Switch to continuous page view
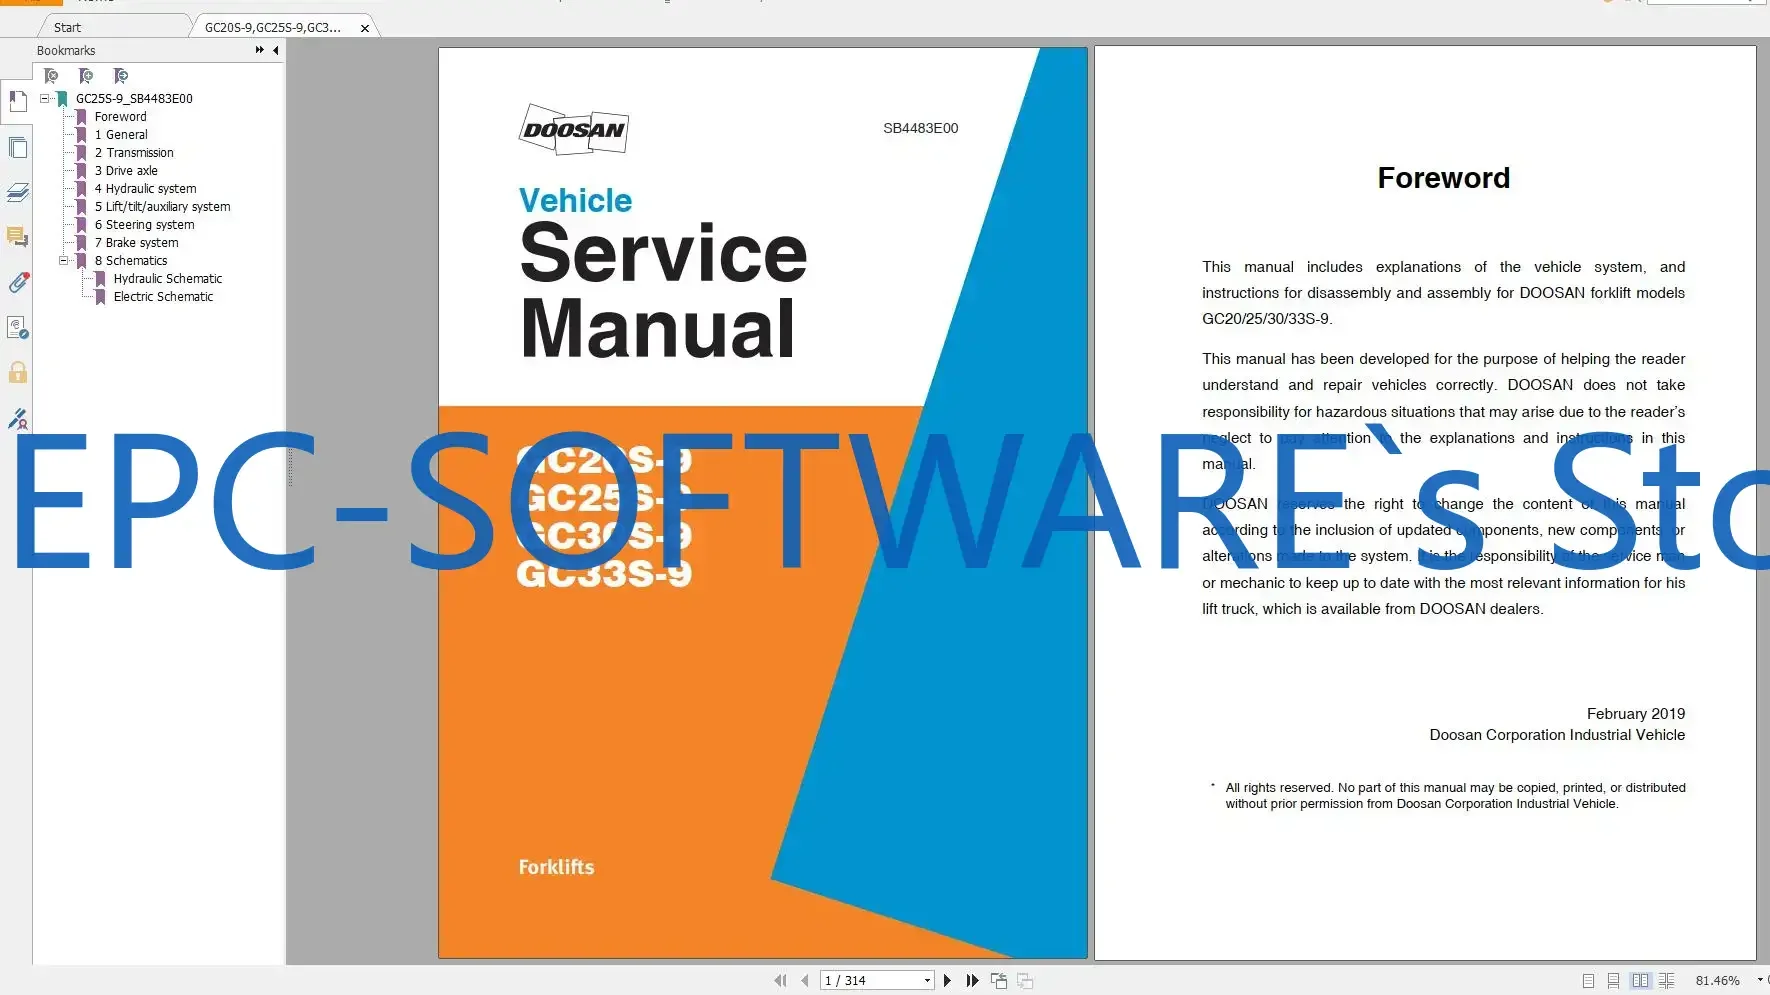 pos(1613,981)
